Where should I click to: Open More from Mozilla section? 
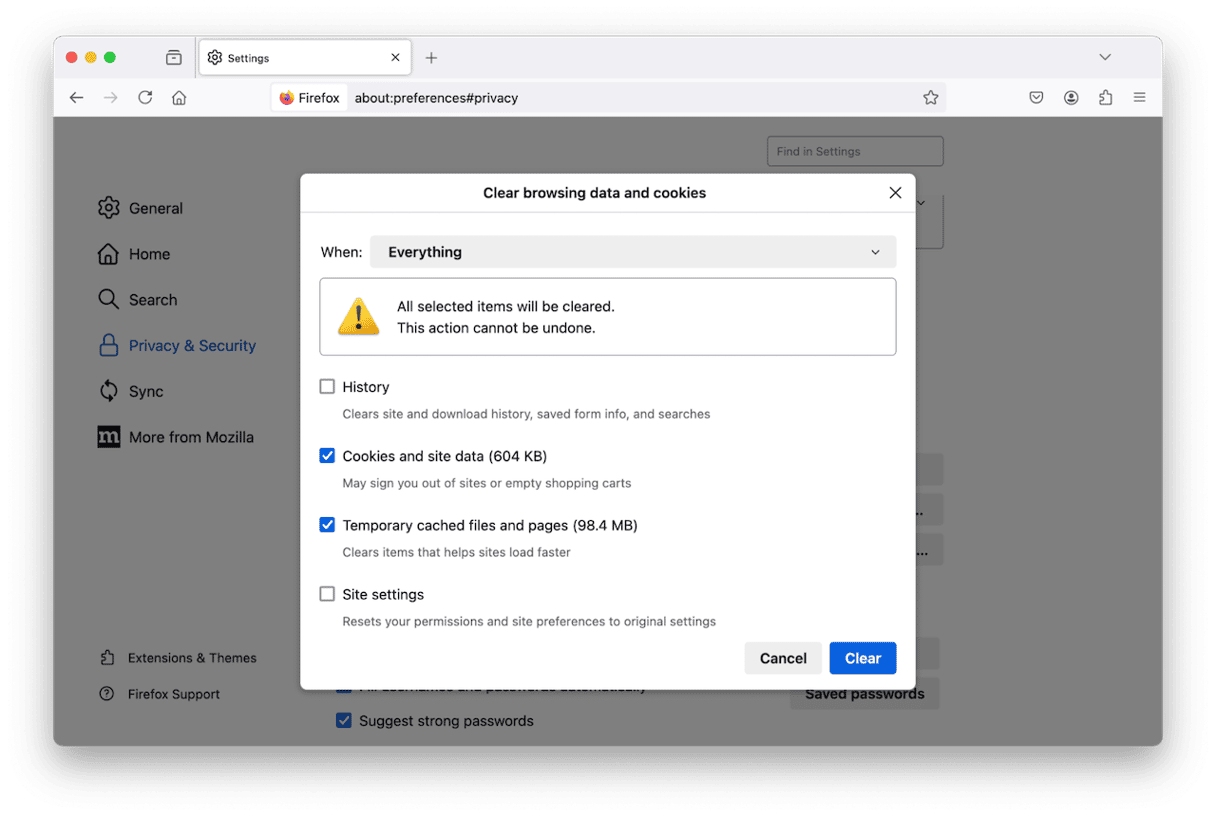tap(190, 437)
